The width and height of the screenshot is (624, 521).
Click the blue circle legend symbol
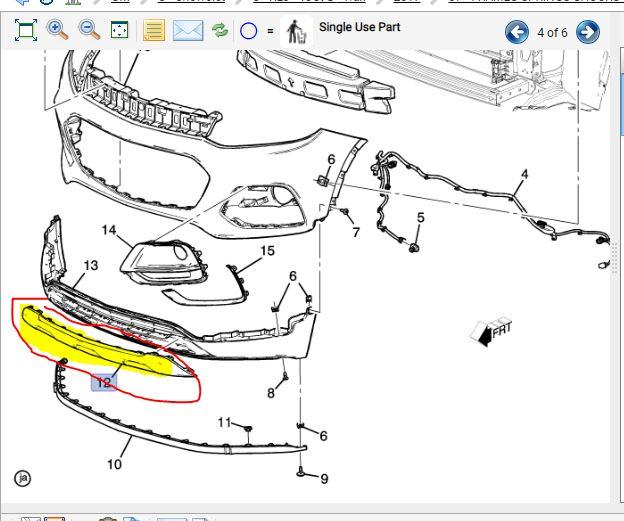pos(248,31)
